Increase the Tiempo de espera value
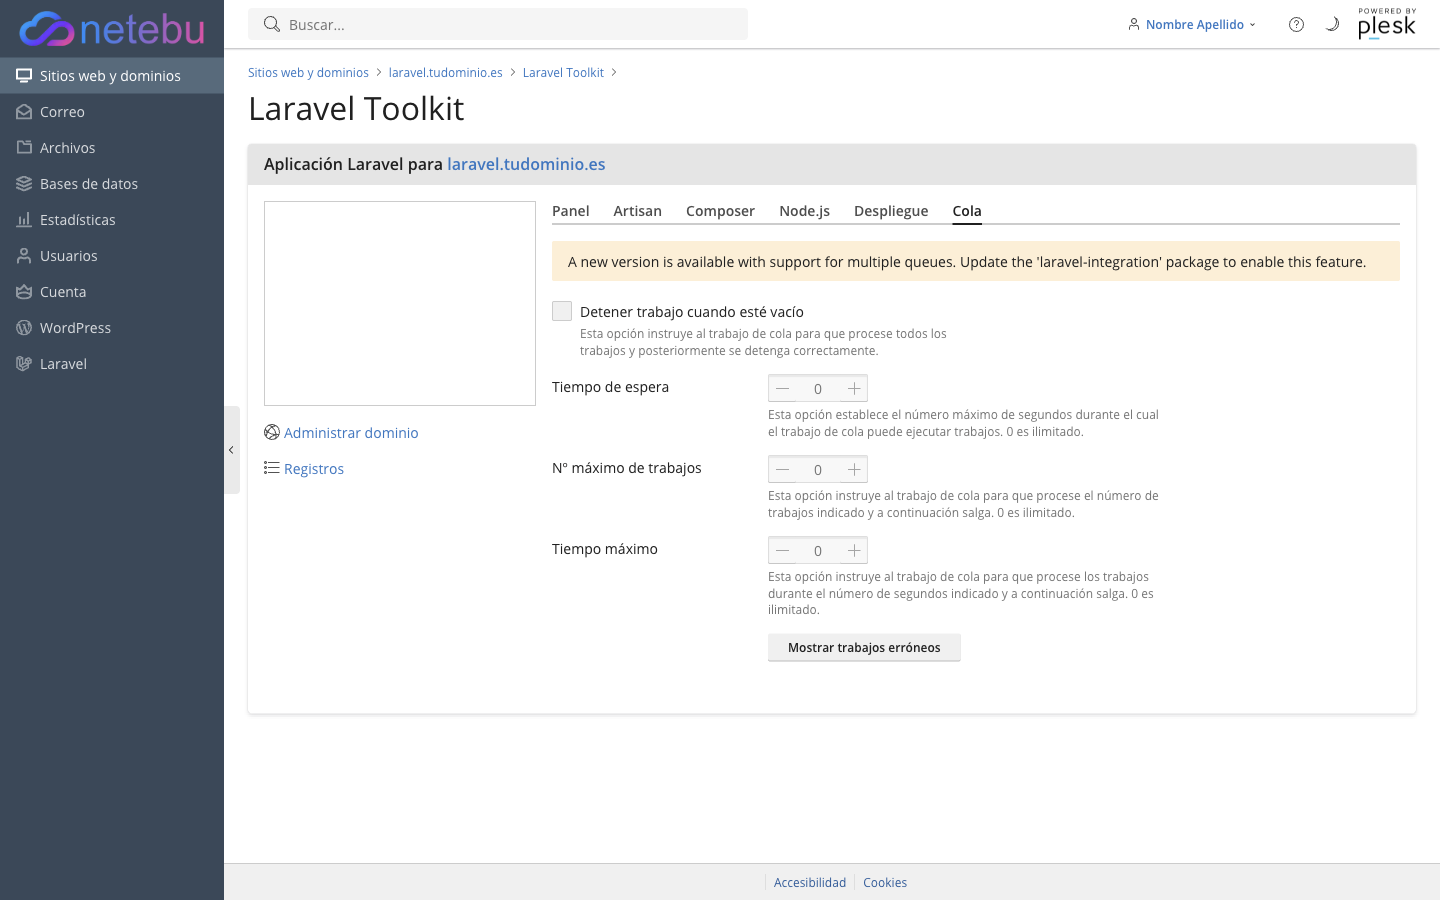 point(854,388)
